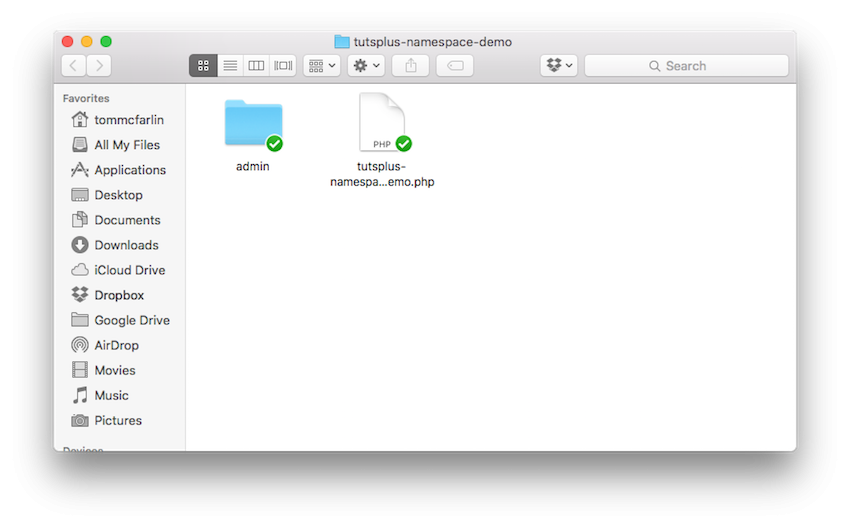Open the item arrangement dropdown
Viewport: 850px width, 528px height.
[x=322, y=66]
